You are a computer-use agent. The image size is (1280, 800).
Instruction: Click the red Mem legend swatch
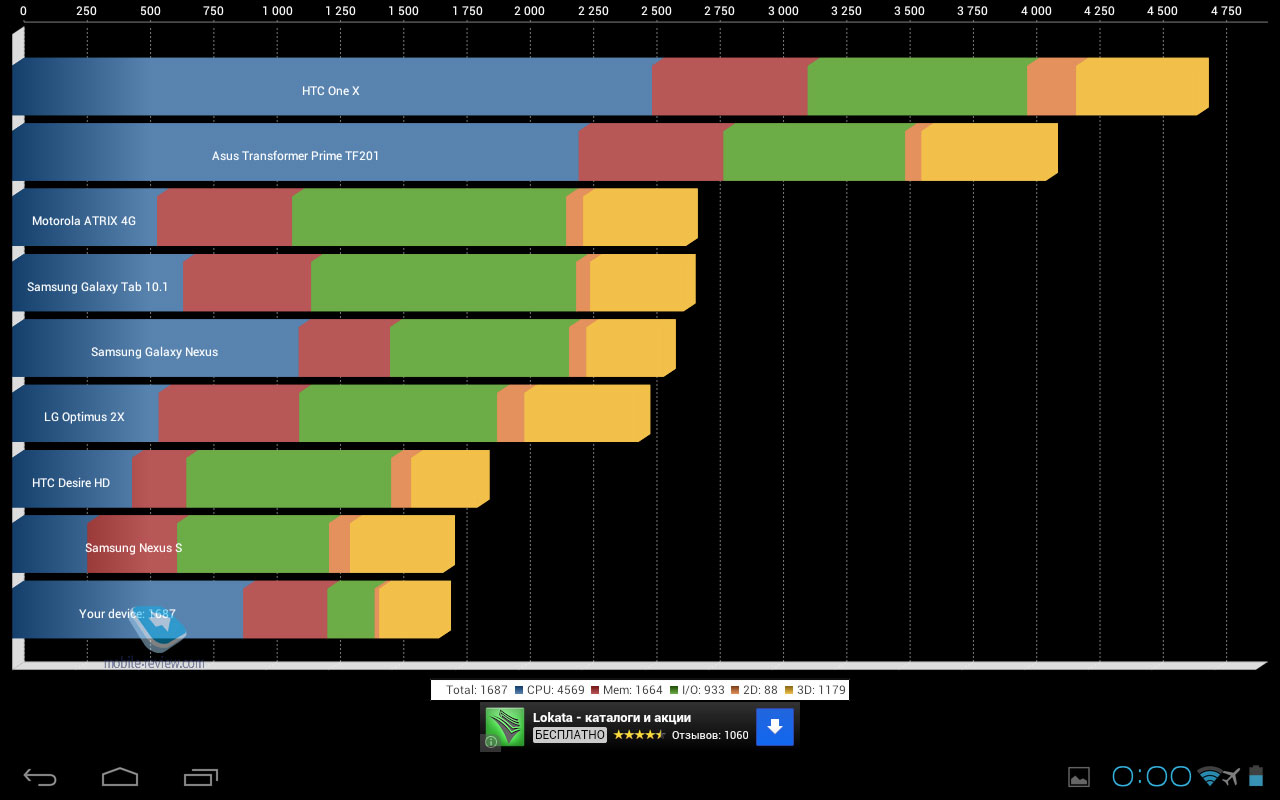(x=595, y=690)
